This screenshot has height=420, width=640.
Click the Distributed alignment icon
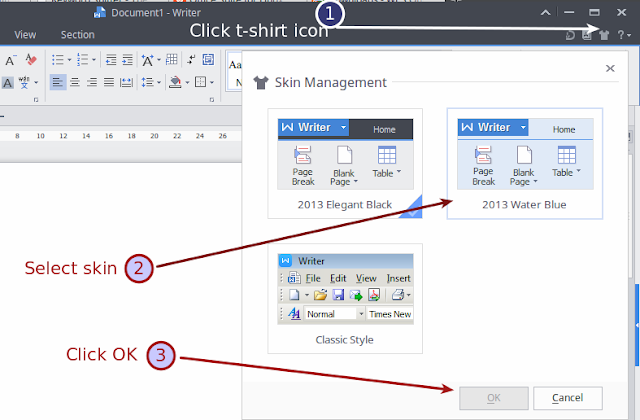point(126,82)
